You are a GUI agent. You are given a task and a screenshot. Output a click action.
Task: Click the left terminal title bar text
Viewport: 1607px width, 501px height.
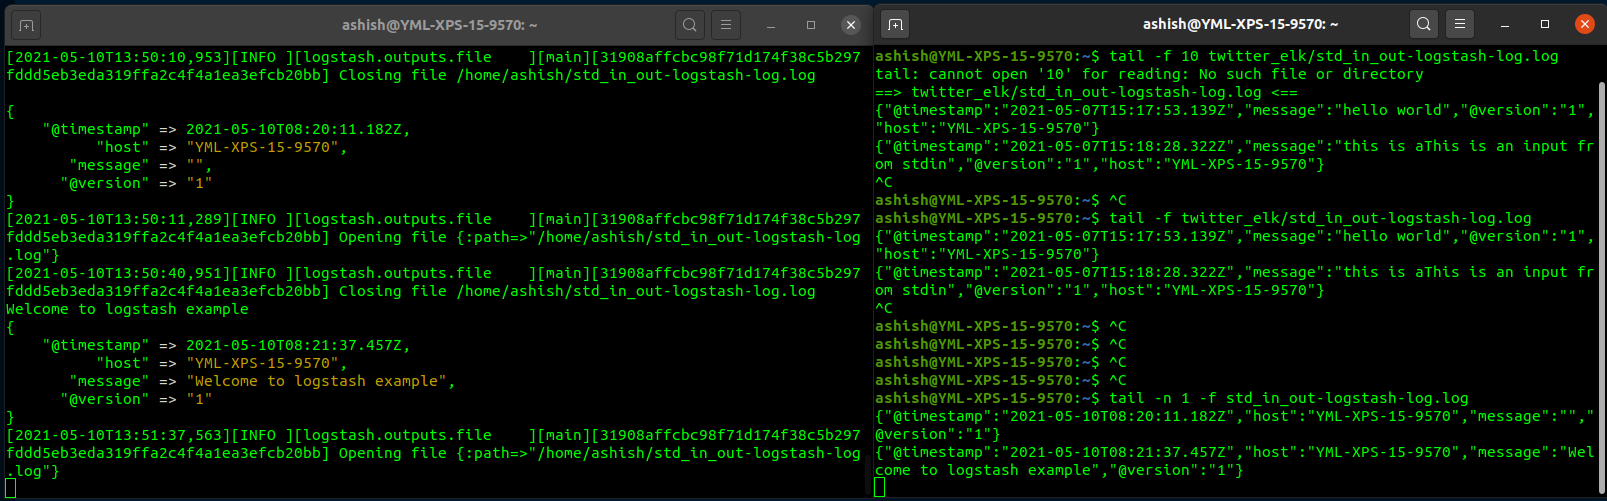click(439, 25)
